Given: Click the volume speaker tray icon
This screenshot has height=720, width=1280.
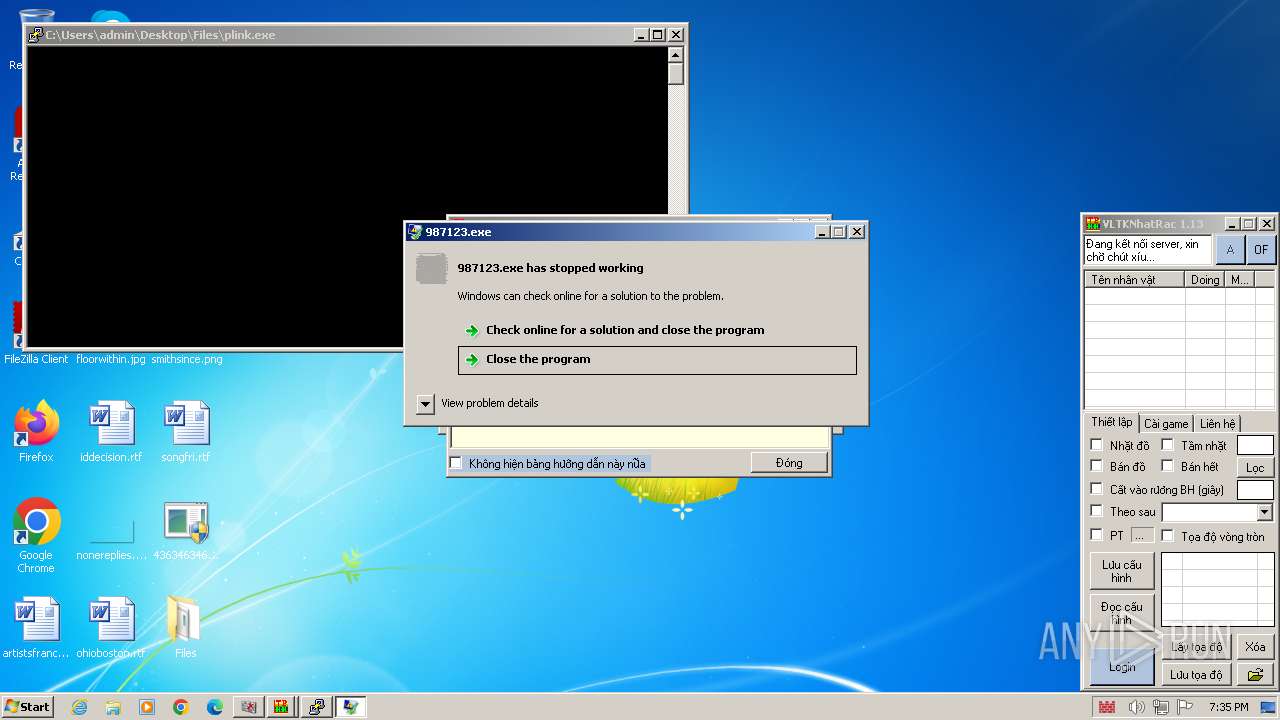Looking at the screenshot, I should coord(1136,707).
